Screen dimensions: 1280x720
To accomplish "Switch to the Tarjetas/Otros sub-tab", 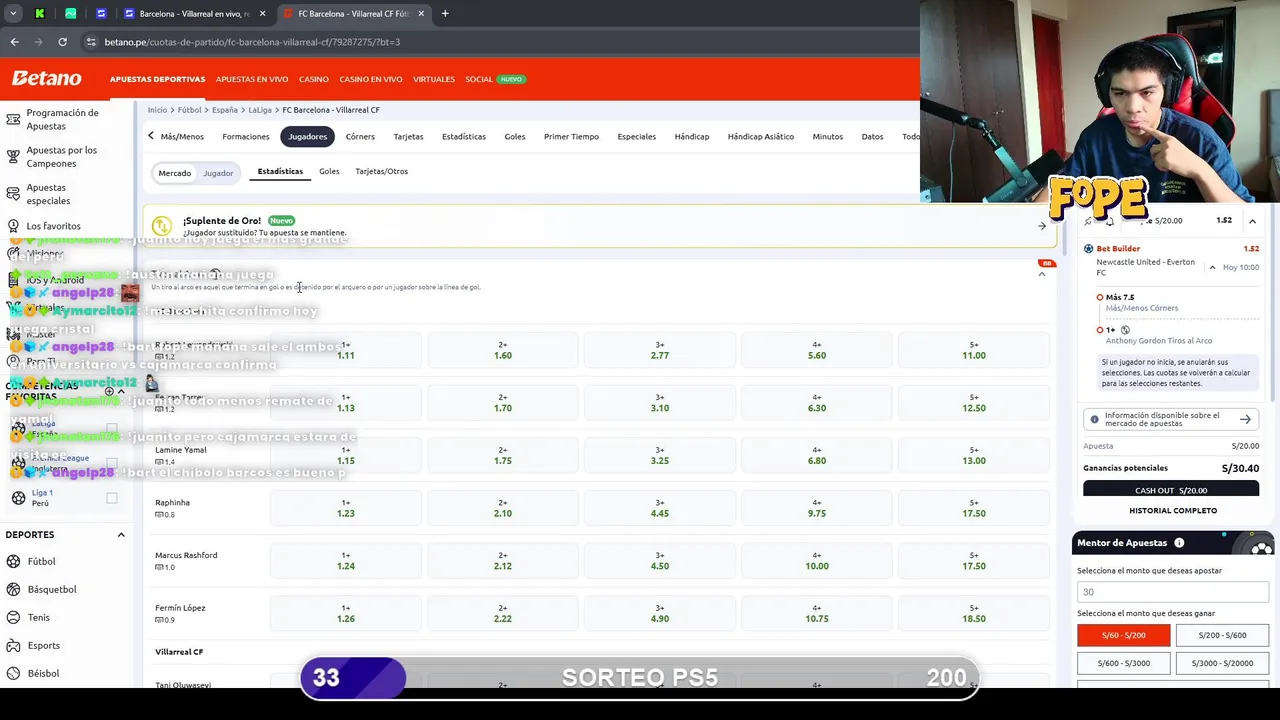I will pos(381,171).
